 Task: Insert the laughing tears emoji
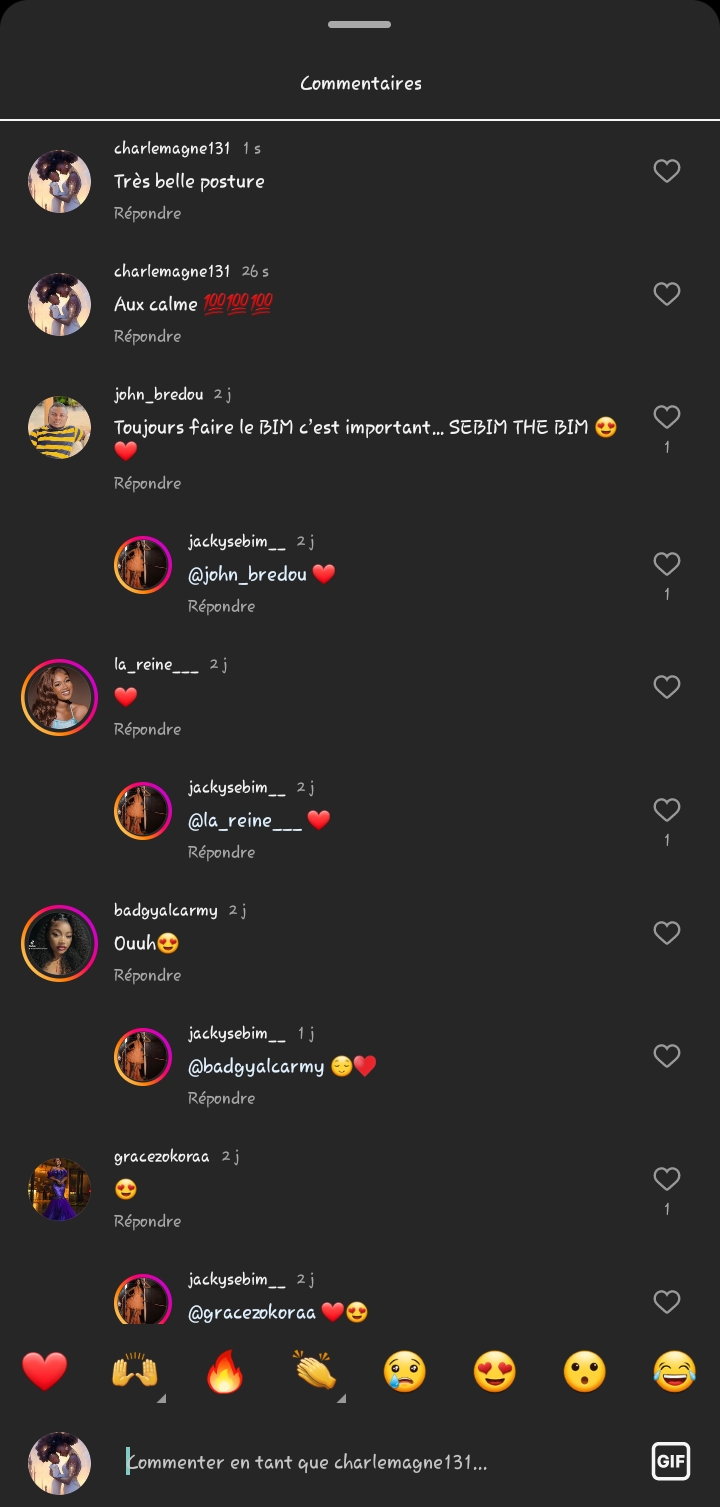[674, 1371]
